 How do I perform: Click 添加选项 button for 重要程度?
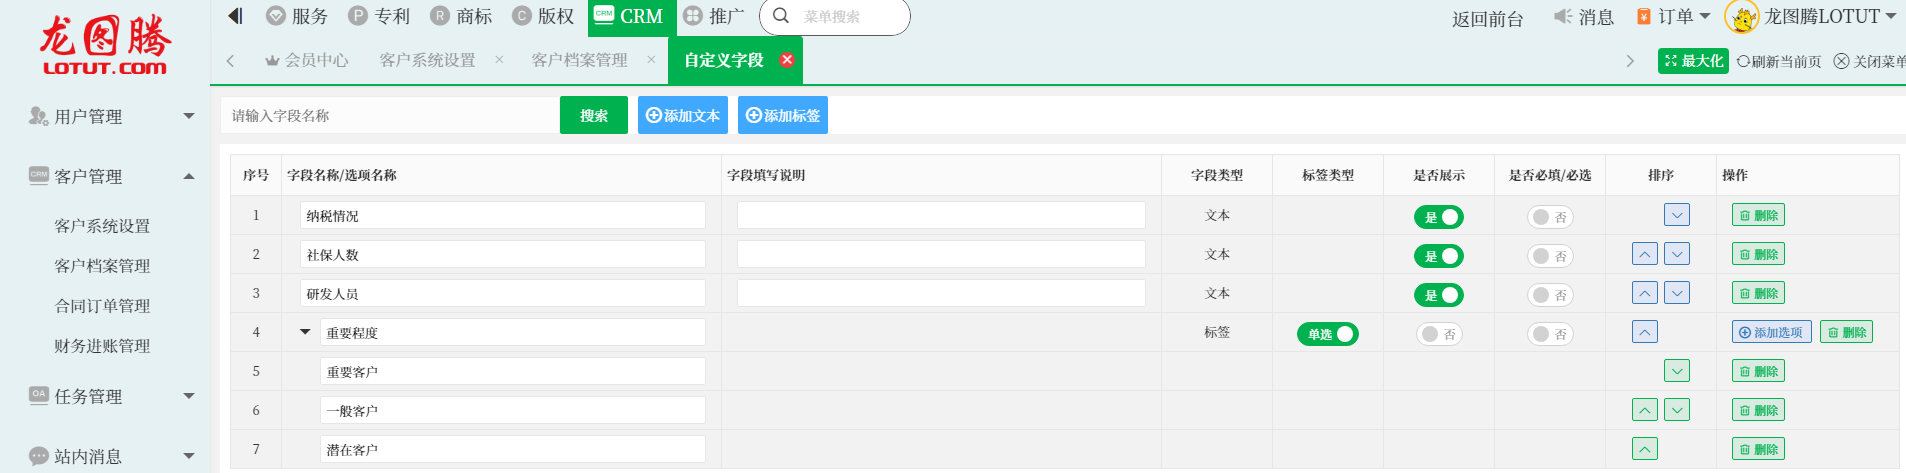point(1770,333)
